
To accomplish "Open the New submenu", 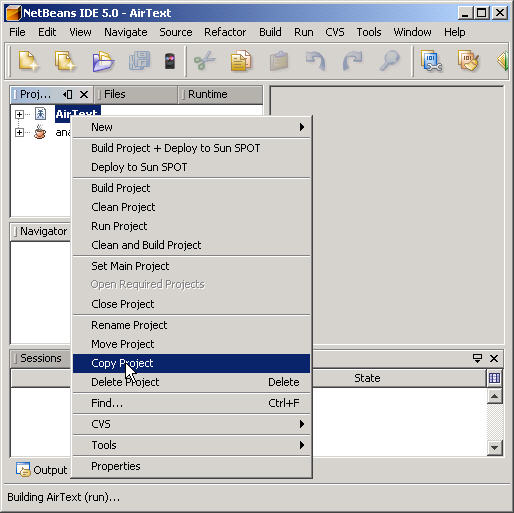I will (x=192, y=127).
